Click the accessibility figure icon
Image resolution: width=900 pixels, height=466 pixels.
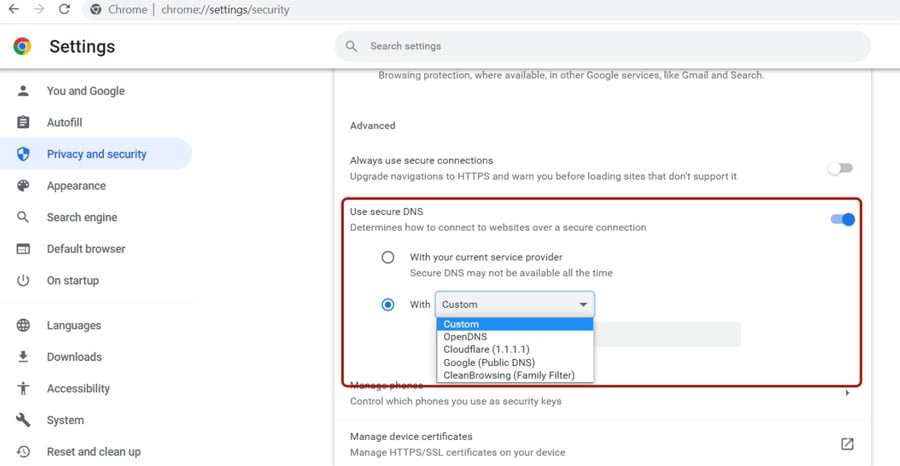23,389
